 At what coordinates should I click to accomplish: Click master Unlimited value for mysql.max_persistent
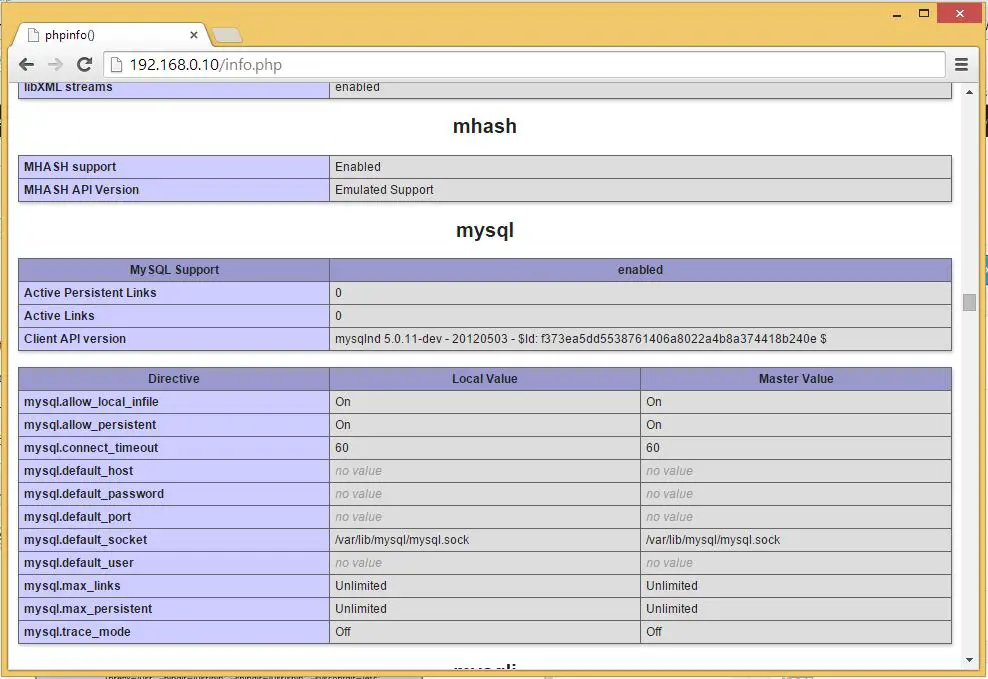(672, 608)
